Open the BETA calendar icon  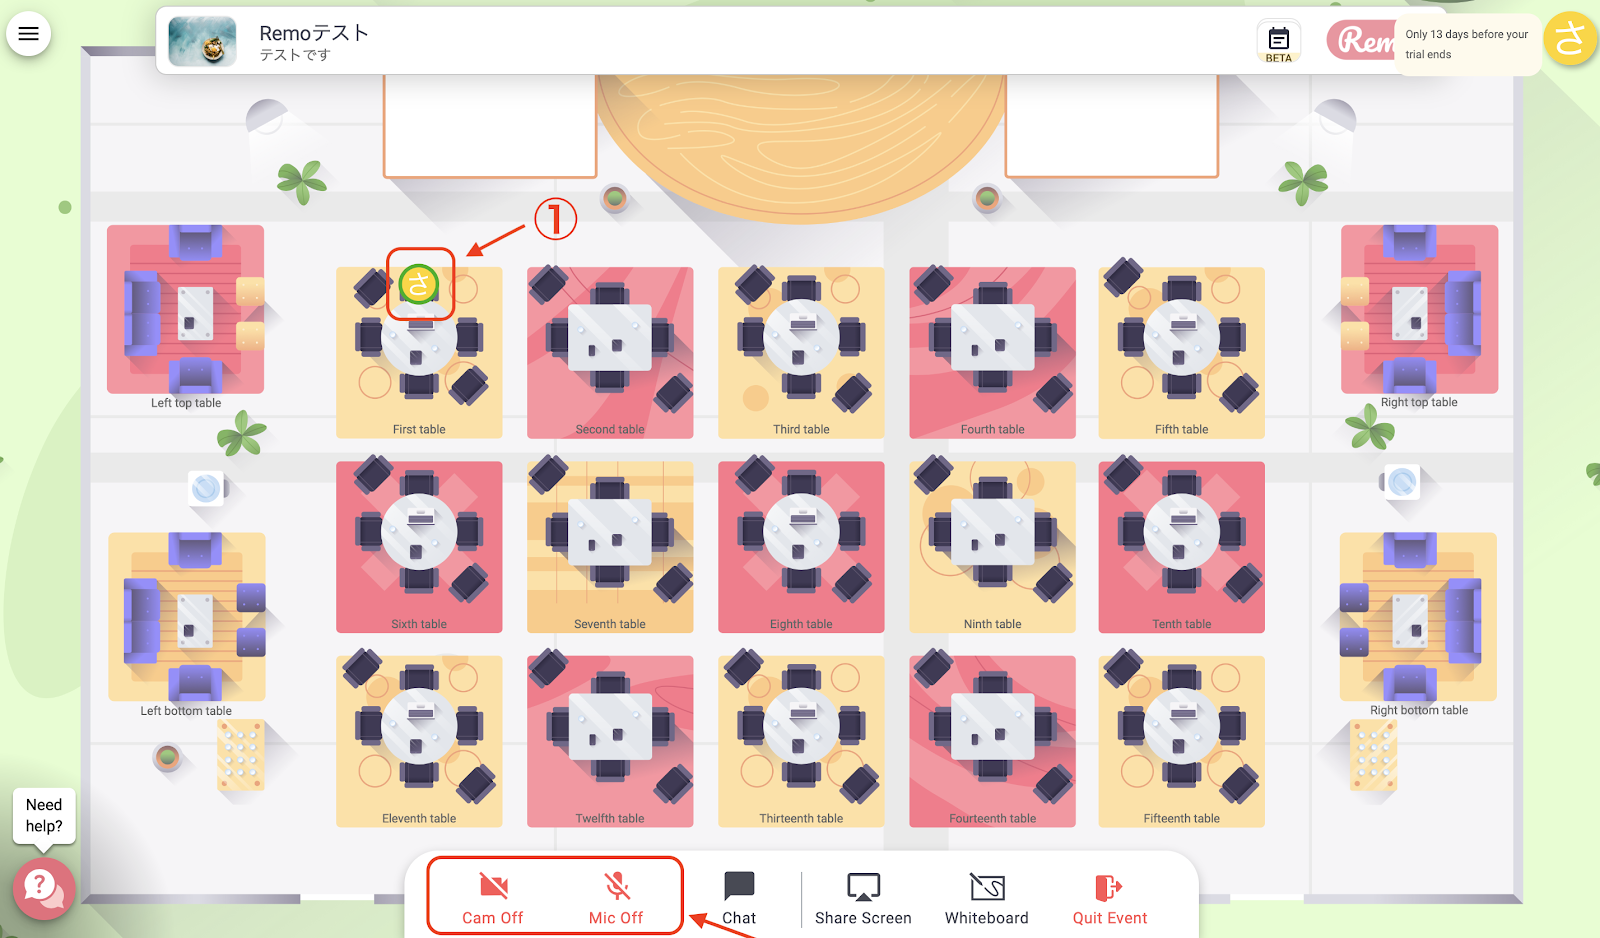[x=1279, y=42]
